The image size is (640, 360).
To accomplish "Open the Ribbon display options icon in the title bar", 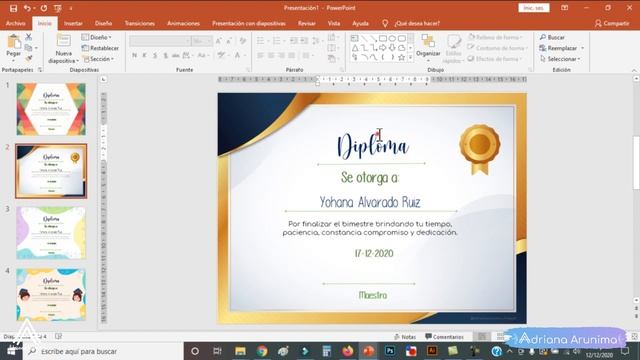I will pos(564,8).
